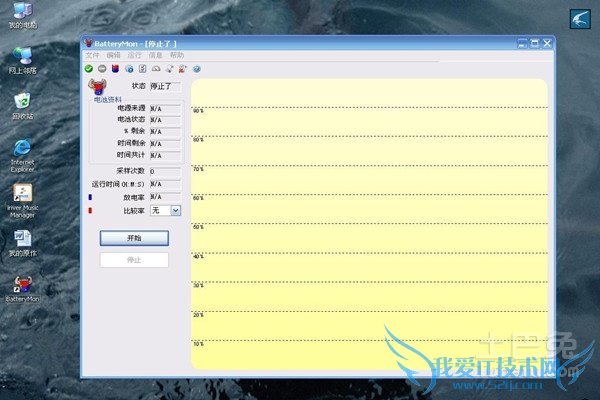Viewport: 600px width, 400px height.
Task: Select the Internet Explorer desktop icon
Action: click(23, 156)
